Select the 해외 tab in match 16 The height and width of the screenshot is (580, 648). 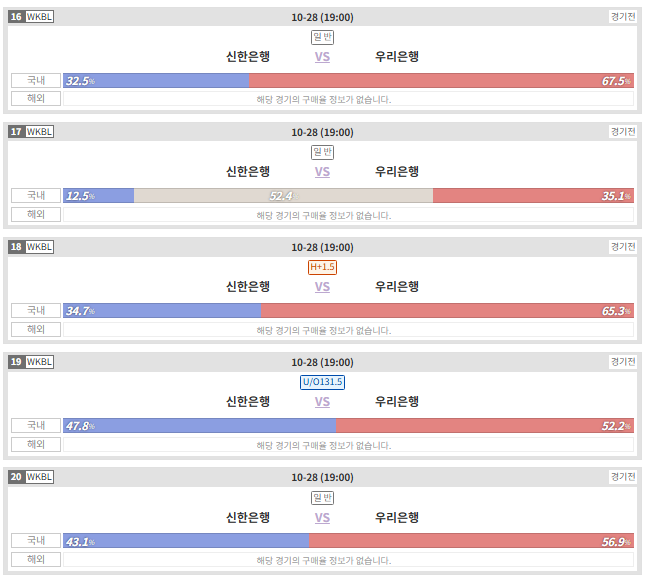coord(36,98)
